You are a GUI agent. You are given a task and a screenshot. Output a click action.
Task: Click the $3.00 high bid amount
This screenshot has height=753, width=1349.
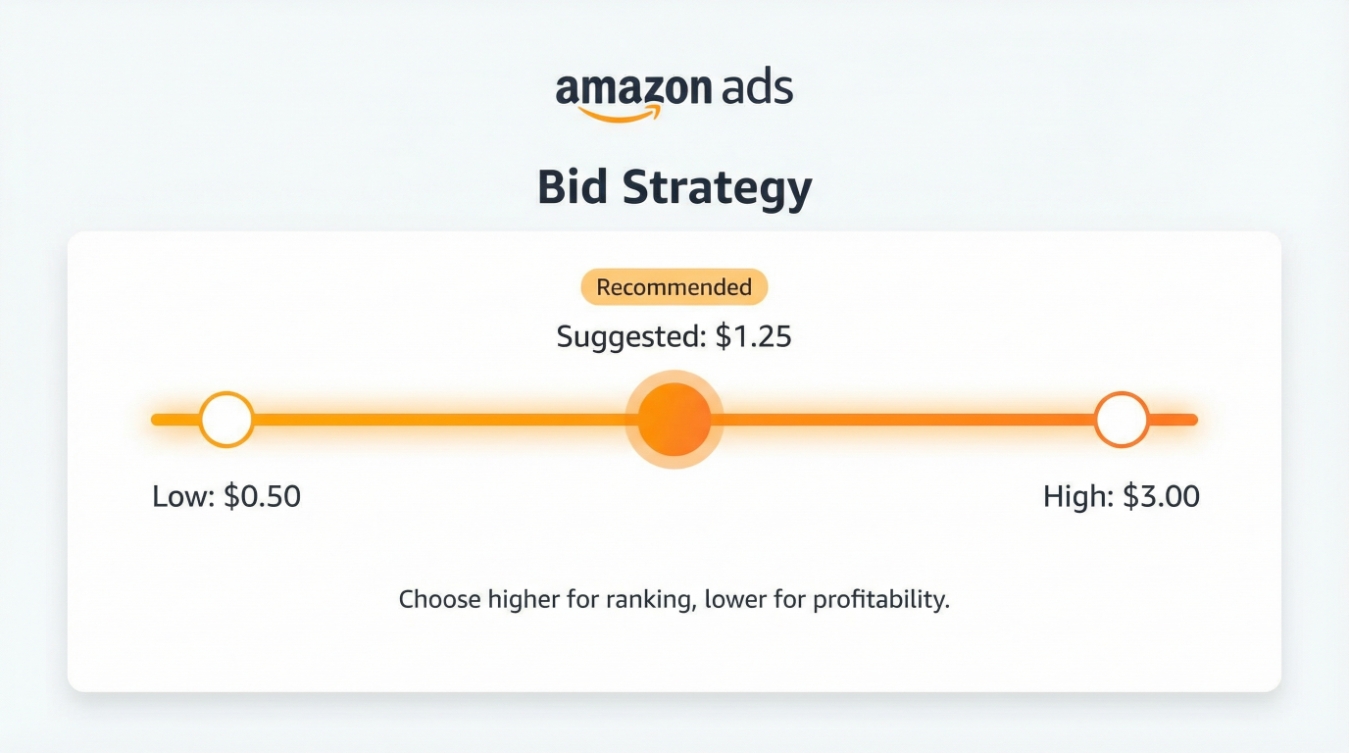tap(1161, 496)
